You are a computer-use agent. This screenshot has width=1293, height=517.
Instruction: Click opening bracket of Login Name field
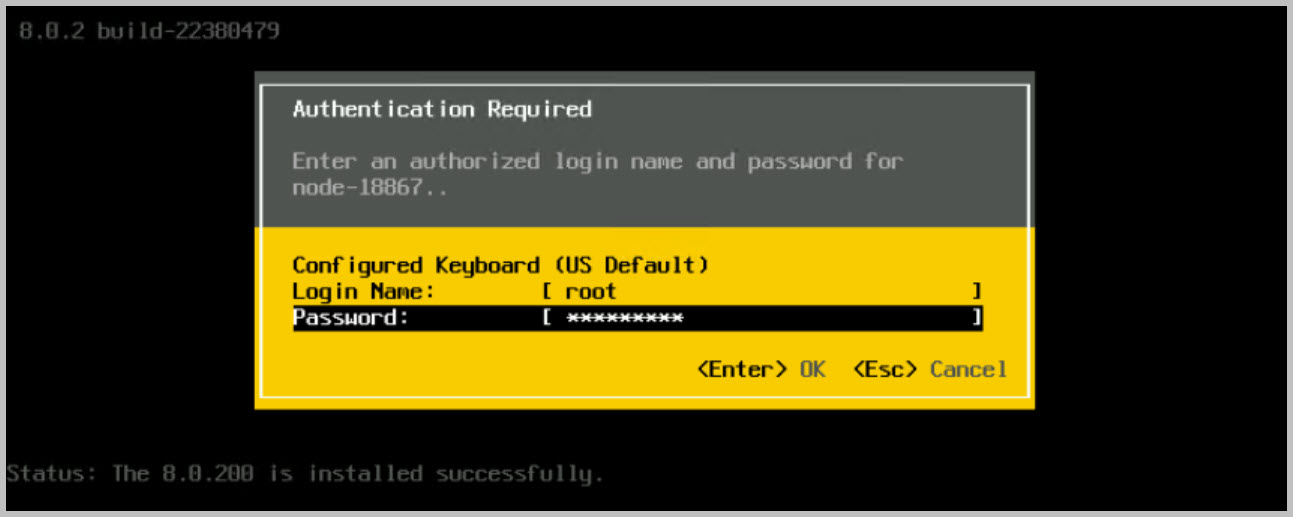547,292
